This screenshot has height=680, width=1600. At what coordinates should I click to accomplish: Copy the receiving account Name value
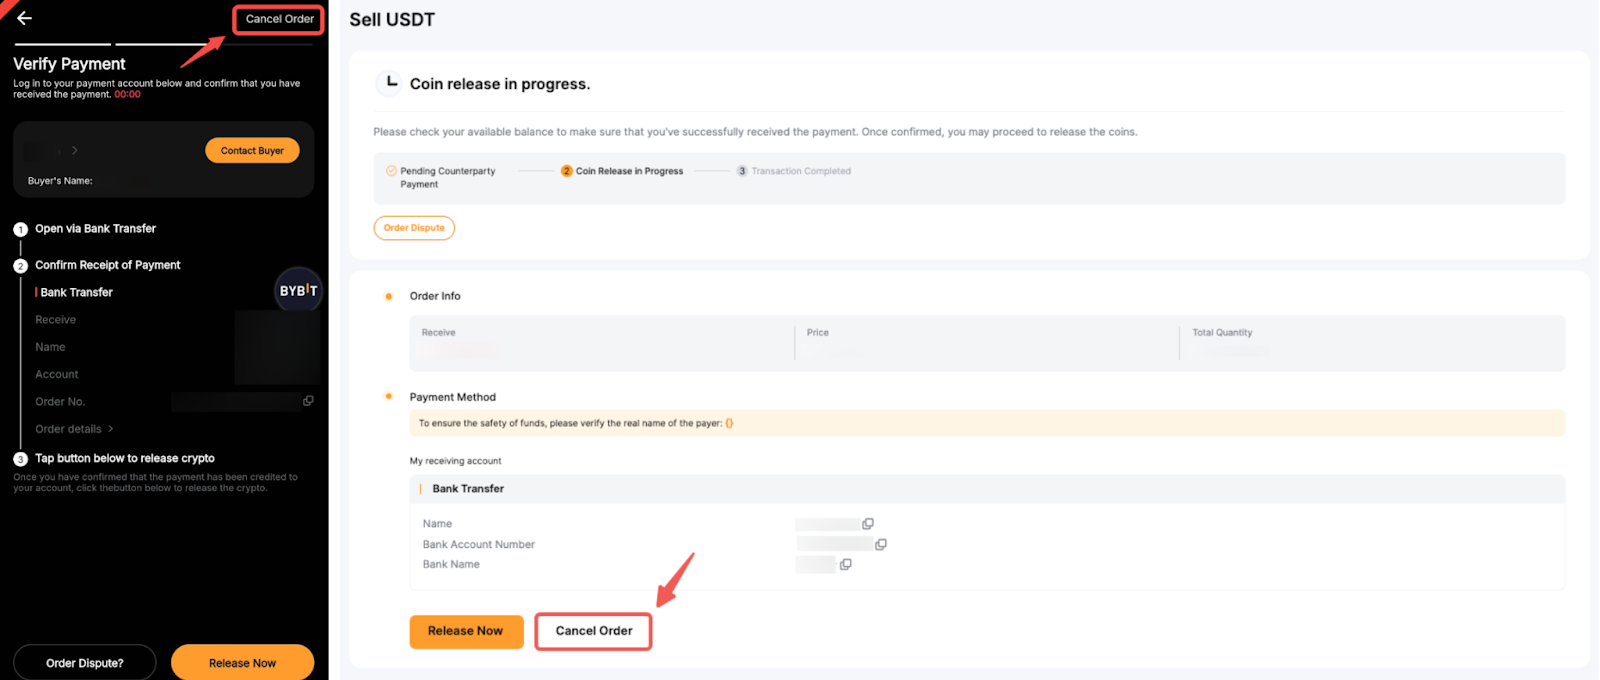868,524
